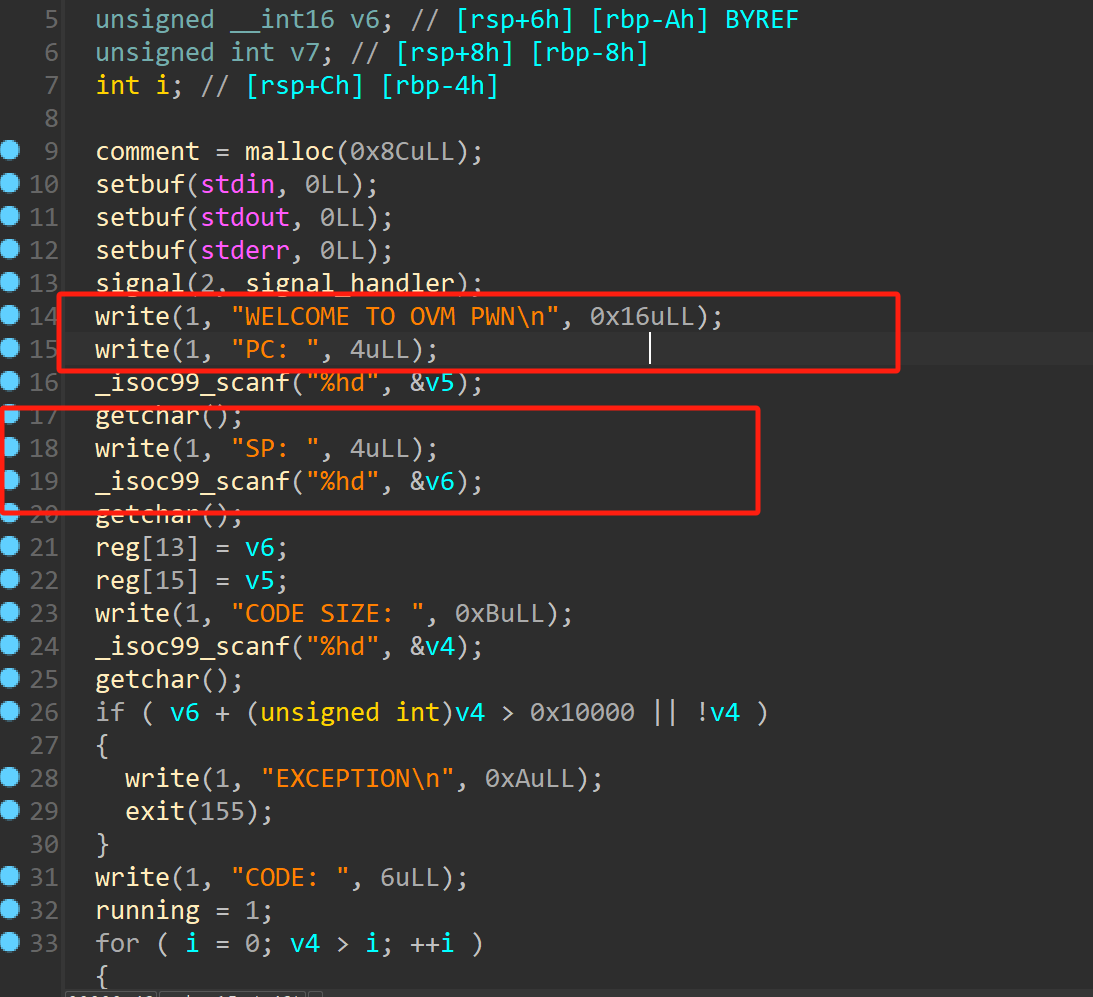Image resolution: width=1093 pixels, height=997 pixels.
Task: Enable breakpoint on line 28 EXCEPTION write
Action: tap(10, 778)
